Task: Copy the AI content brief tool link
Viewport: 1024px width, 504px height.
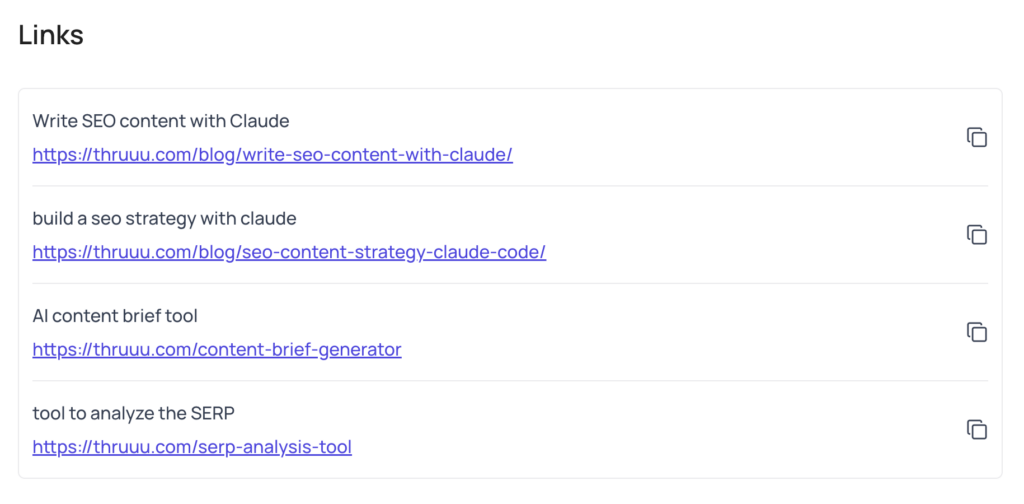Action: click(976, 332)
